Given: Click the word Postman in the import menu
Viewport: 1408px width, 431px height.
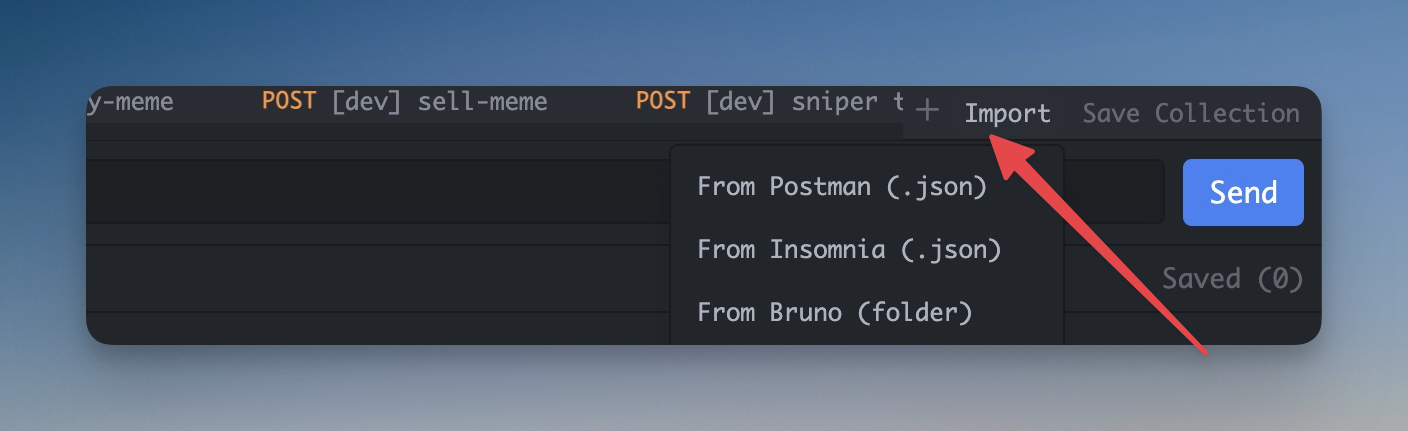Looking at the screenshot, I should [x=820, y=187].
